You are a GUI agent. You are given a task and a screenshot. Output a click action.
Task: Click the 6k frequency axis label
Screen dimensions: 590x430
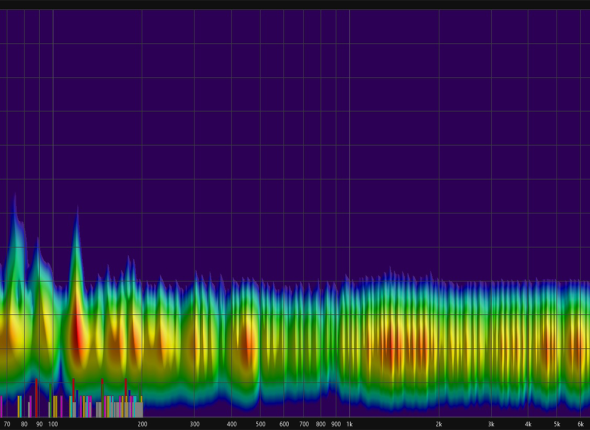pos(580,424)
